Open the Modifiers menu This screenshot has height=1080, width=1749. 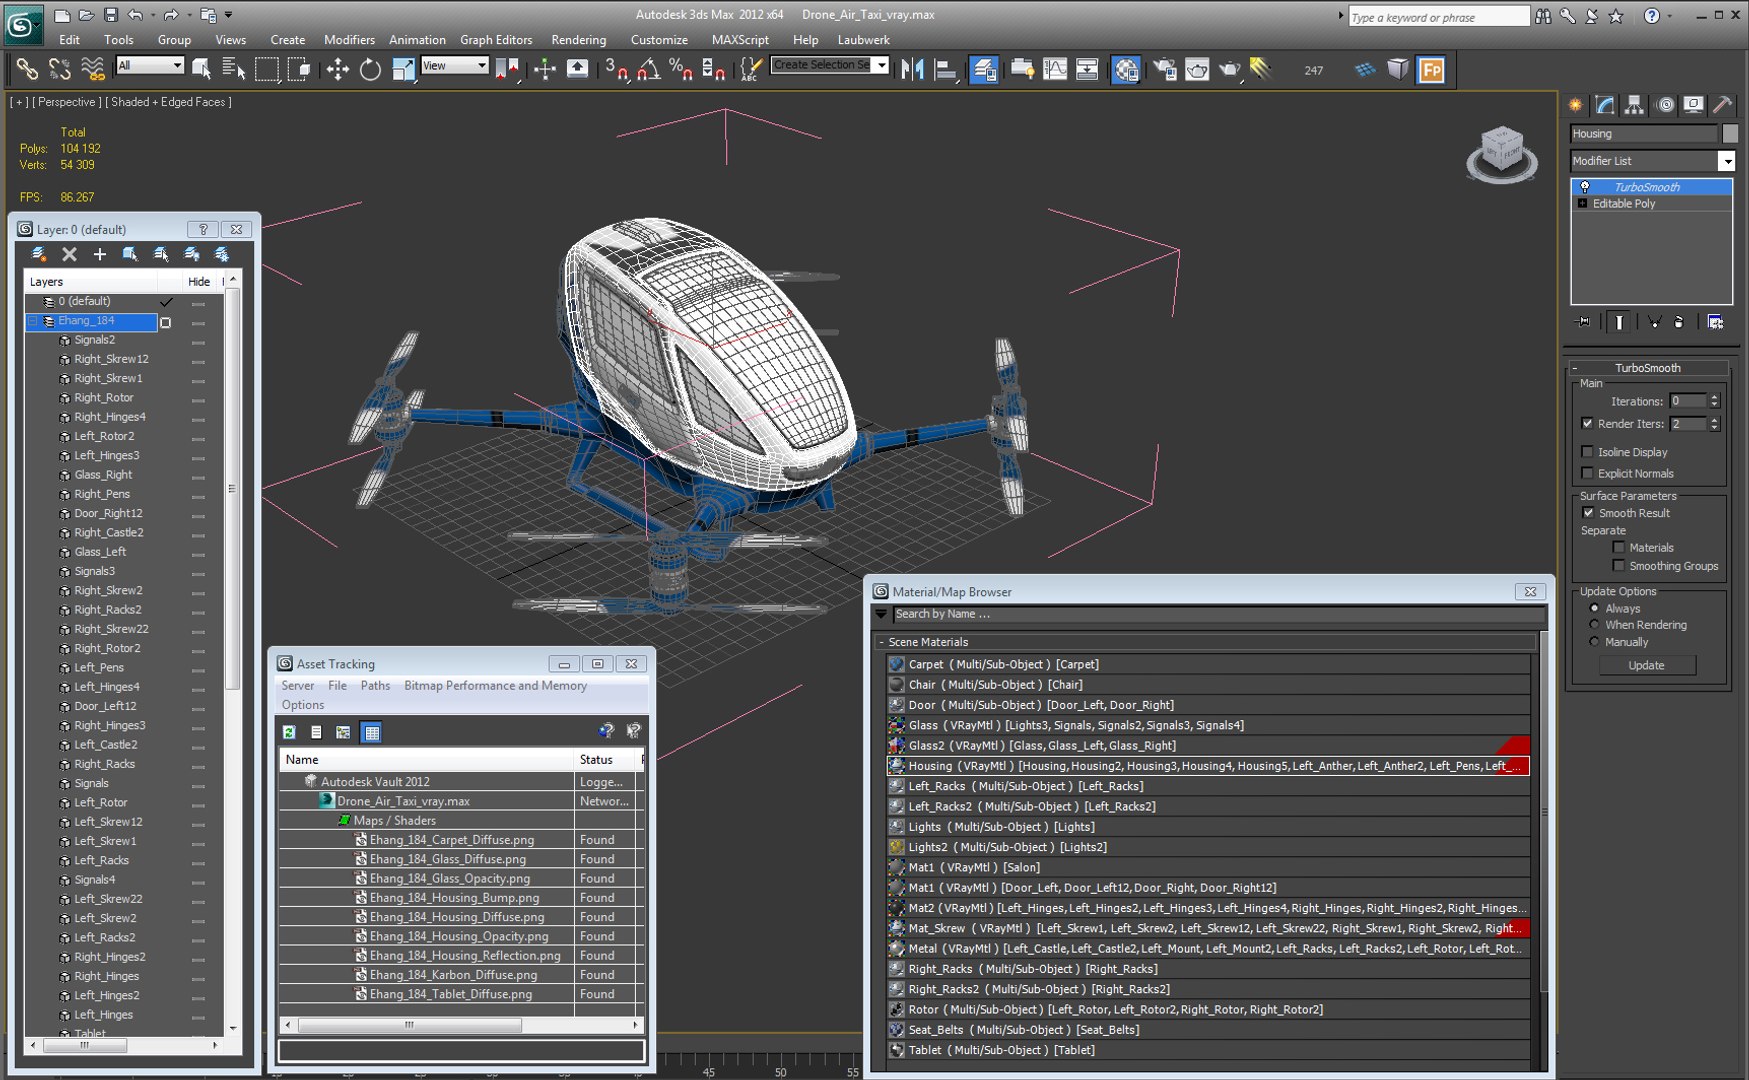point(349,40)
